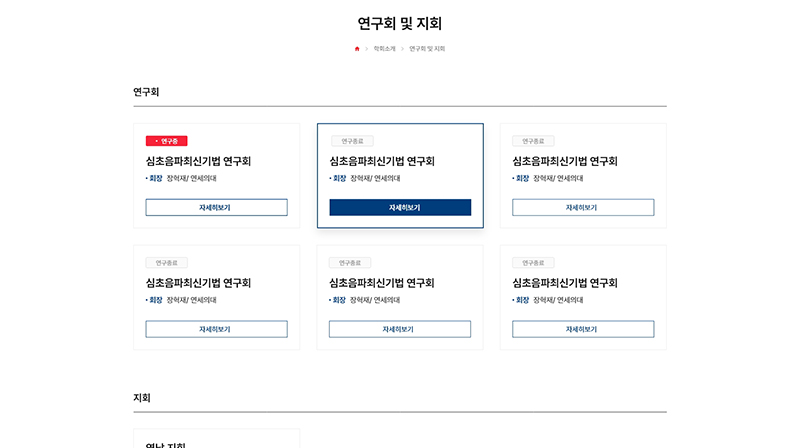The width and height of the screenshot is (800, 448).
Task: Click 자세히보기 in second row's first card
Action: click(x=216, y=329)
